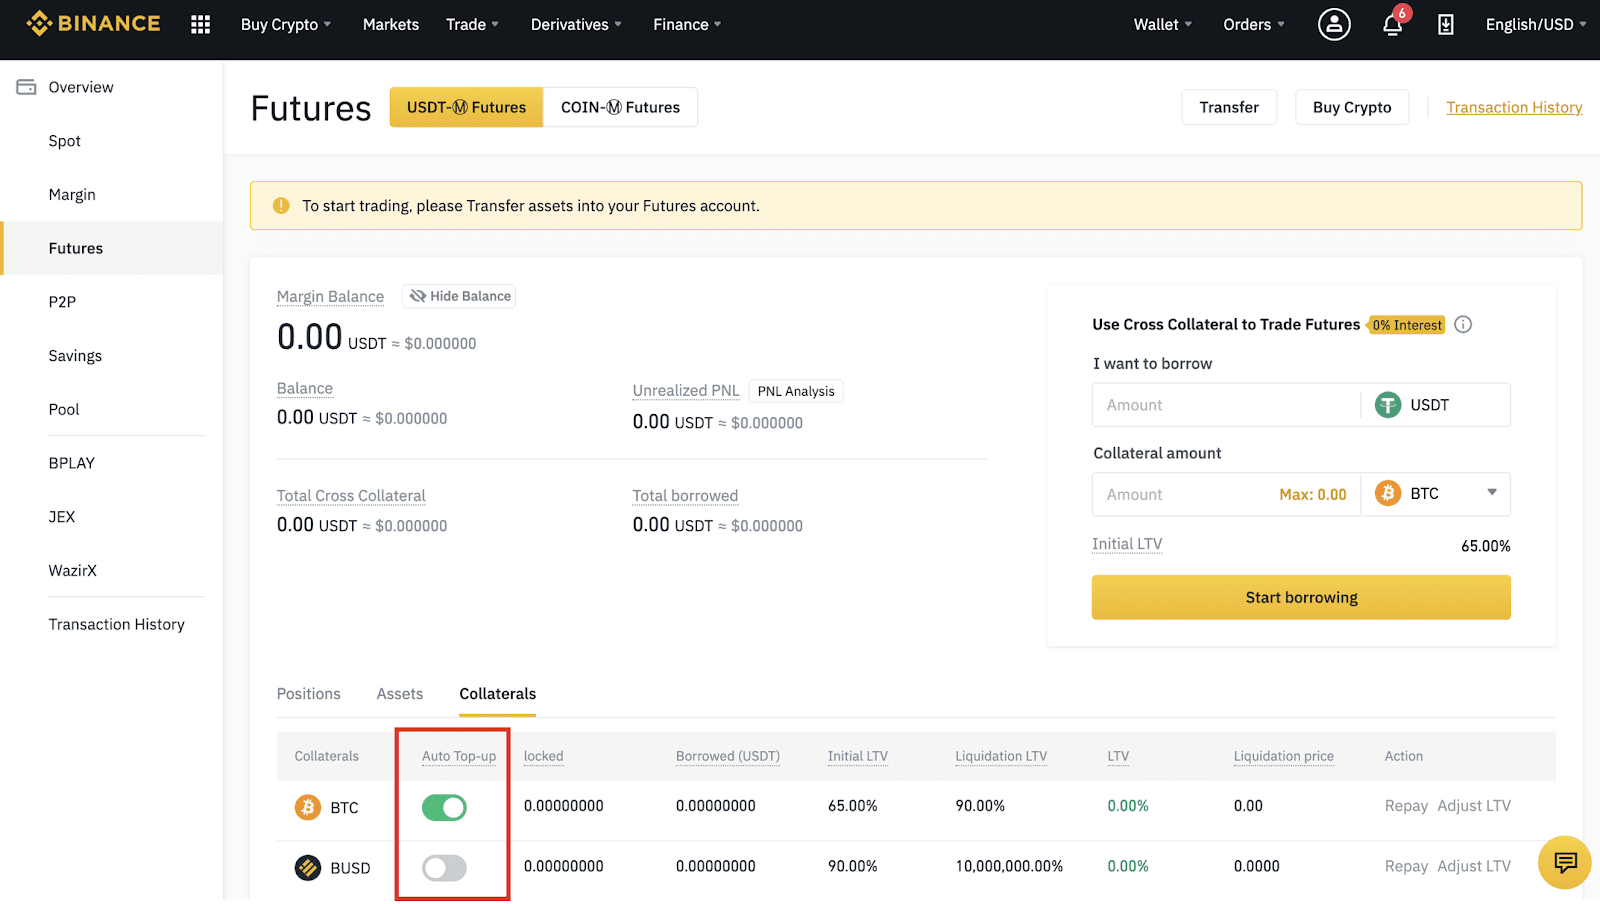Click the Overview wallet icon in sidebar
Image resolution: width=1600 pixels, height=904 pixels.
(27, 87)
